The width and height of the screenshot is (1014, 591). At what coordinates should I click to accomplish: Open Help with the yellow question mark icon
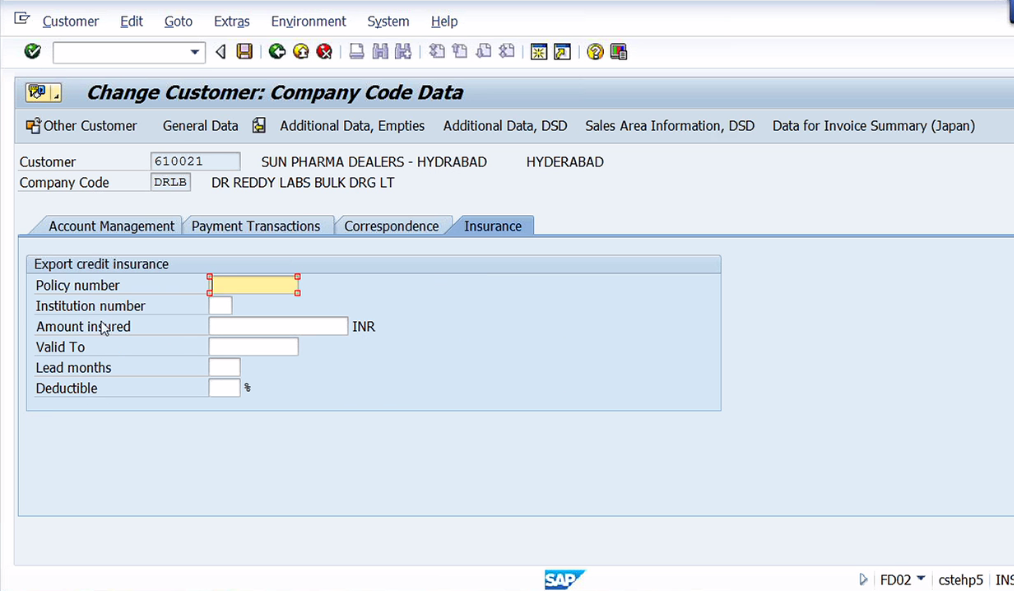[x=595, y=52]
